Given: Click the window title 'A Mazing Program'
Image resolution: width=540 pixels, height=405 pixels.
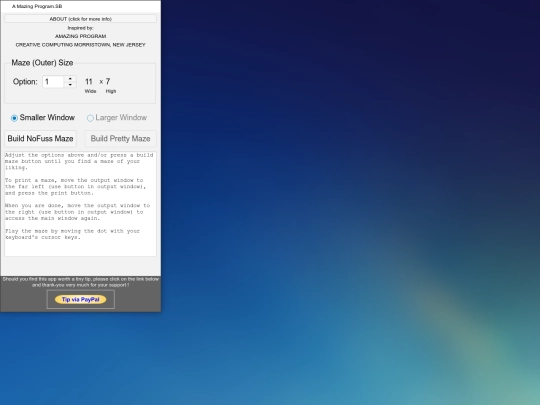Looking at the screenshot, I should point(37,6).
